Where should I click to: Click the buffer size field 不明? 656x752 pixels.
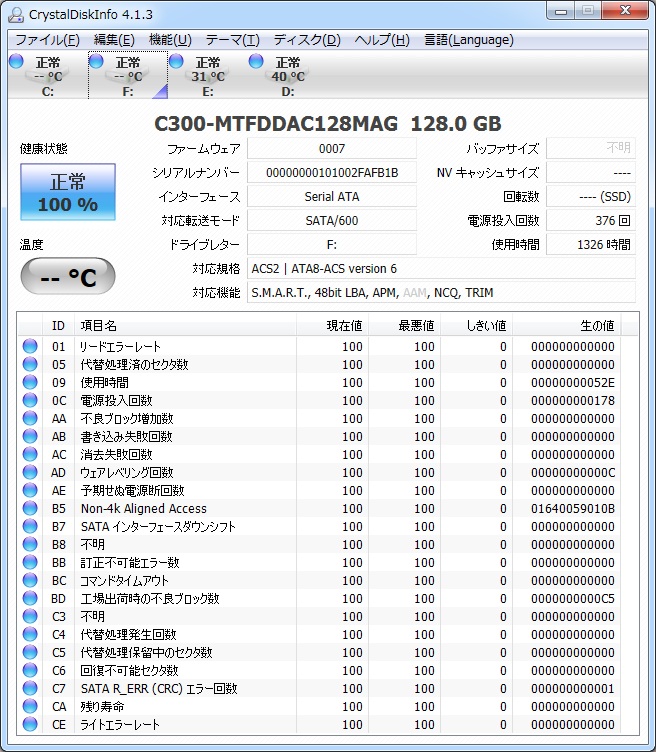(x=591, y=148)
